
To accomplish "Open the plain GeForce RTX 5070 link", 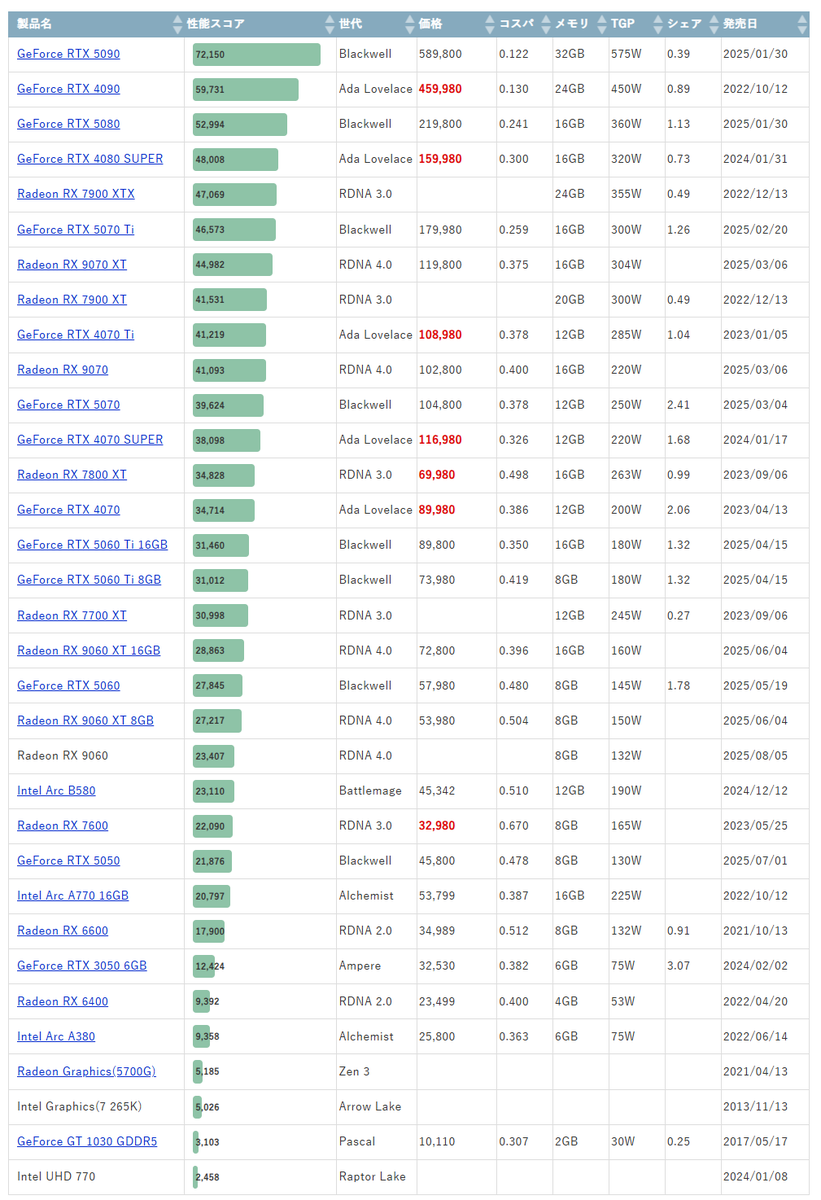I will pos(68,405).
